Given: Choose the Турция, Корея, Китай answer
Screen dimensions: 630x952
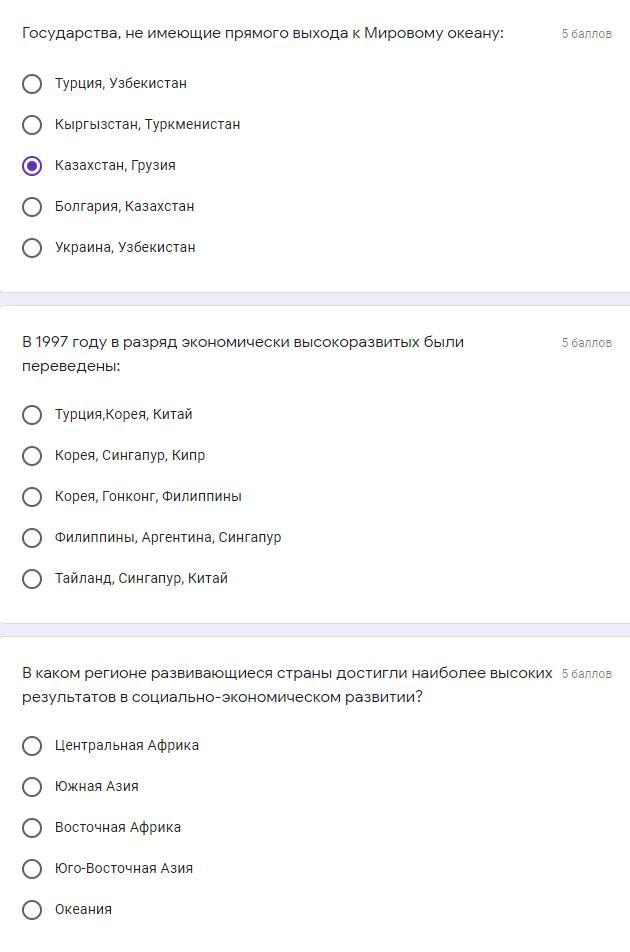Looking at the screenshot, I should (32, 415).
